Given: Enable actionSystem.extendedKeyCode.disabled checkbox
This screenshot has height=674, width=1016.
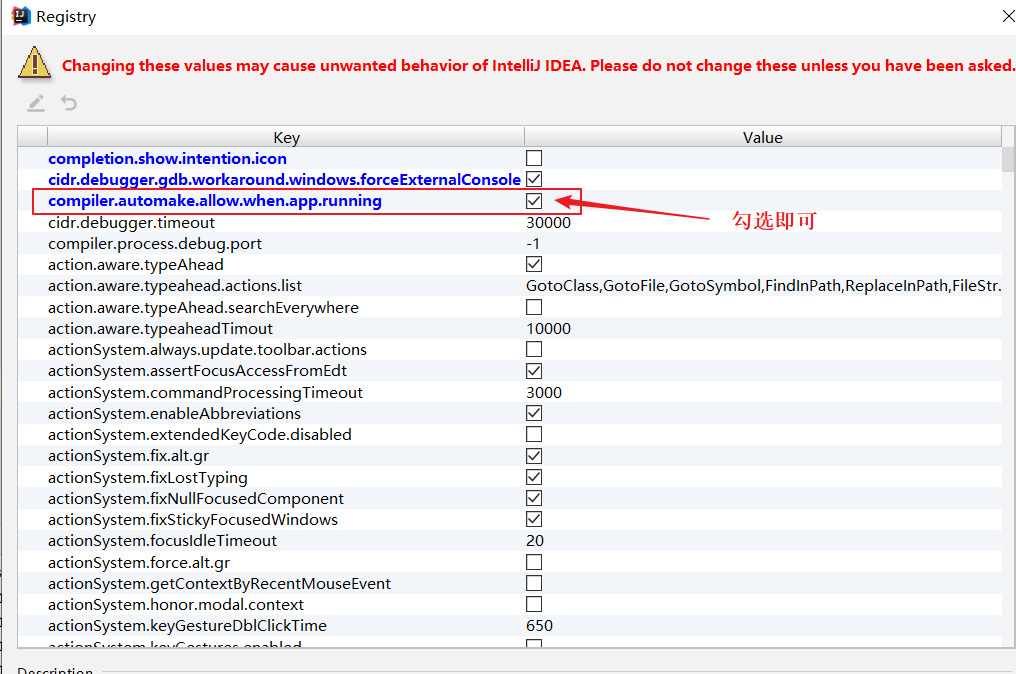Looking at the screenshot, I should pyautogui.click(x=534, y=434).
